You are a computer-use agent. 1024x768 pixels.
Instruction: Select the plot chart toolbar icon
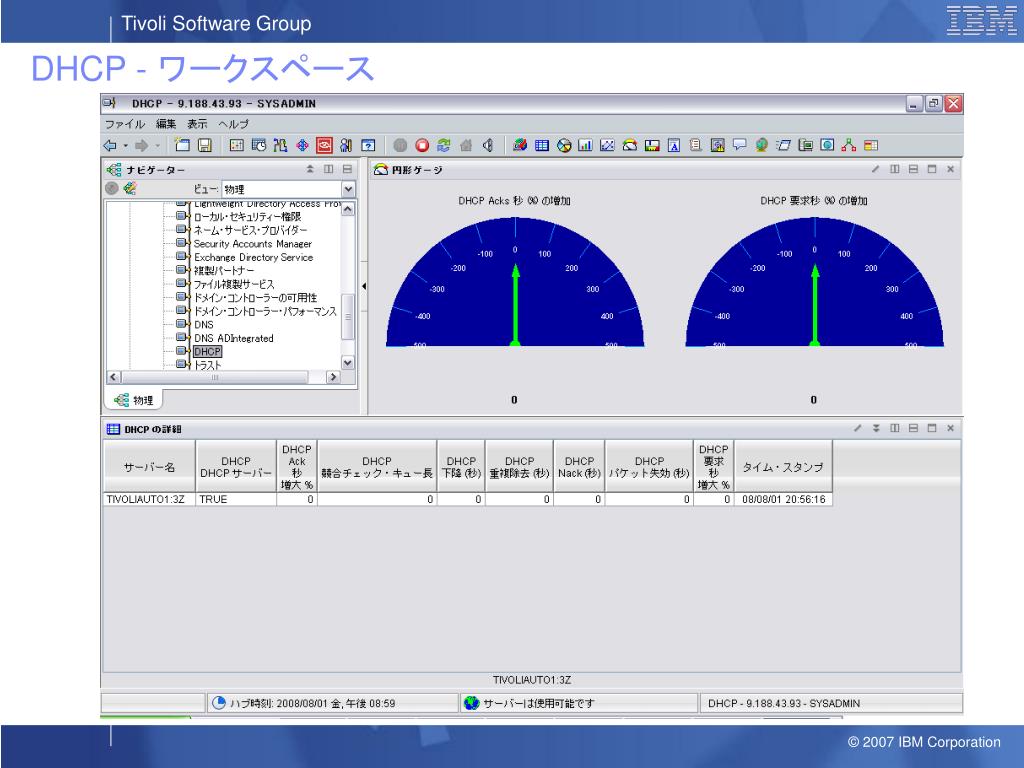[x=607, y=146]
